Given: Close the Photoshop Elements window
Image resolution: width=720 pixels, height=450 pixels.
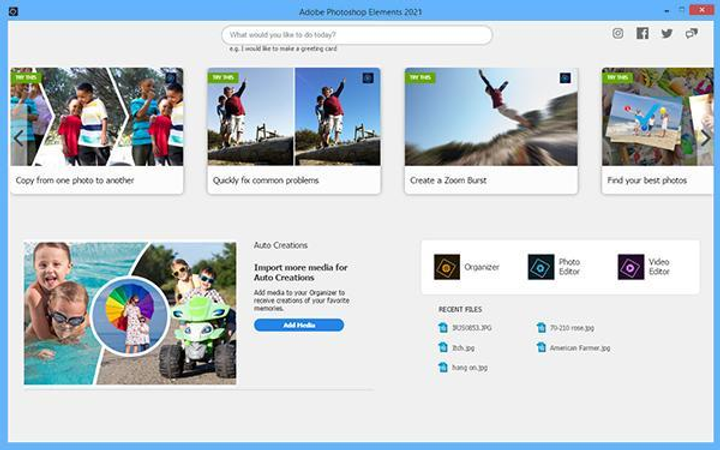Looking at the screenshot, I should click(702, 10).
